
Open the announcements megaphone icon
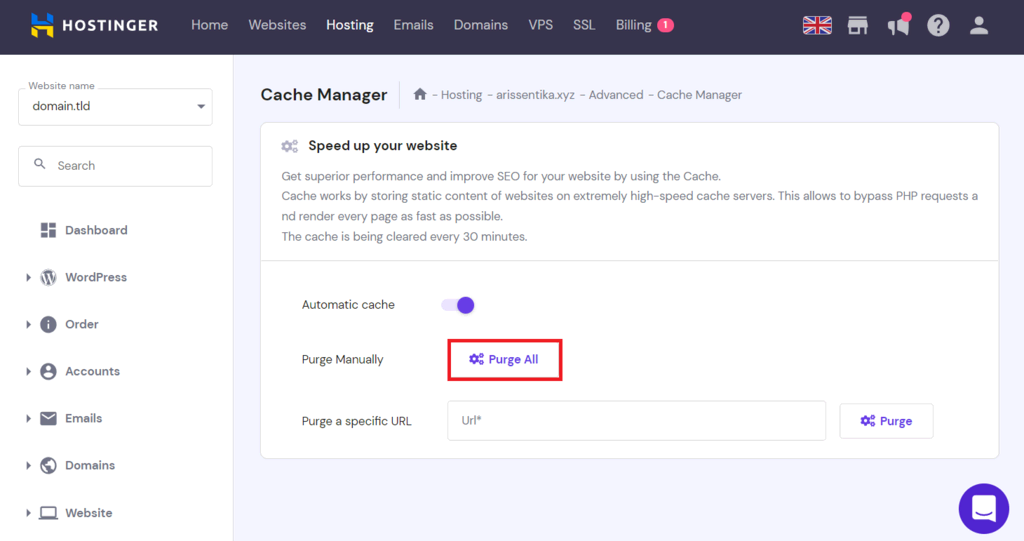pos(898,26)
